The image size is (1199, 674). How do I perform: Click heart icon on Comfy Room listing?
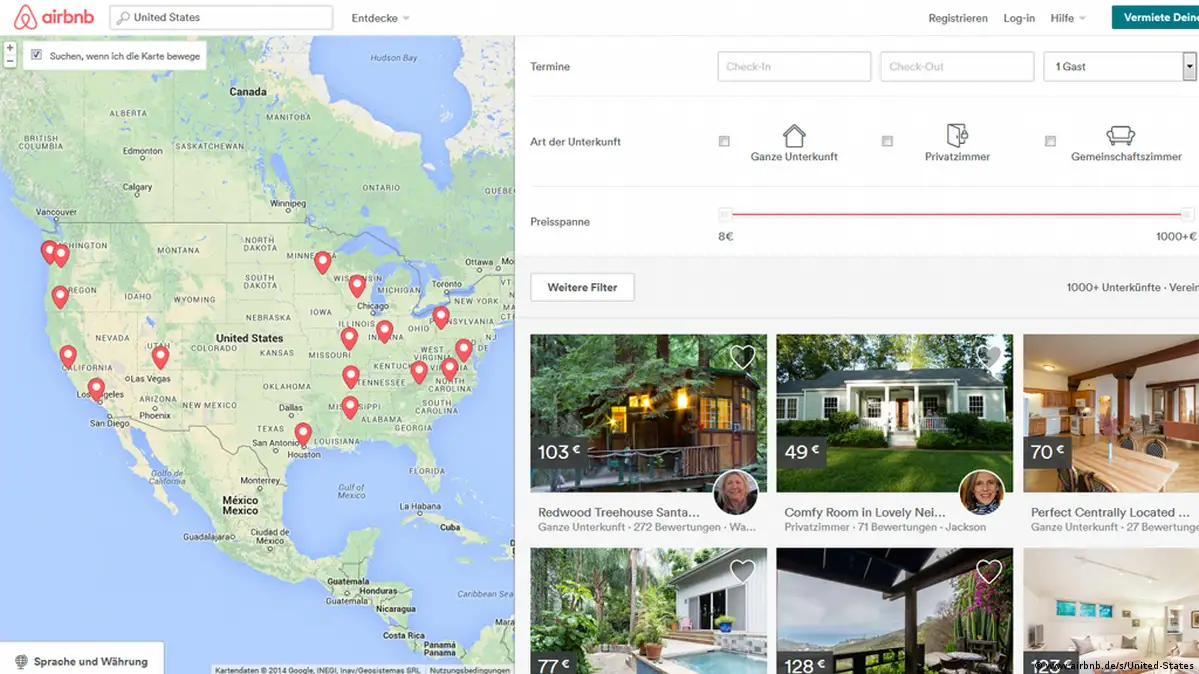tap(989, 357)
